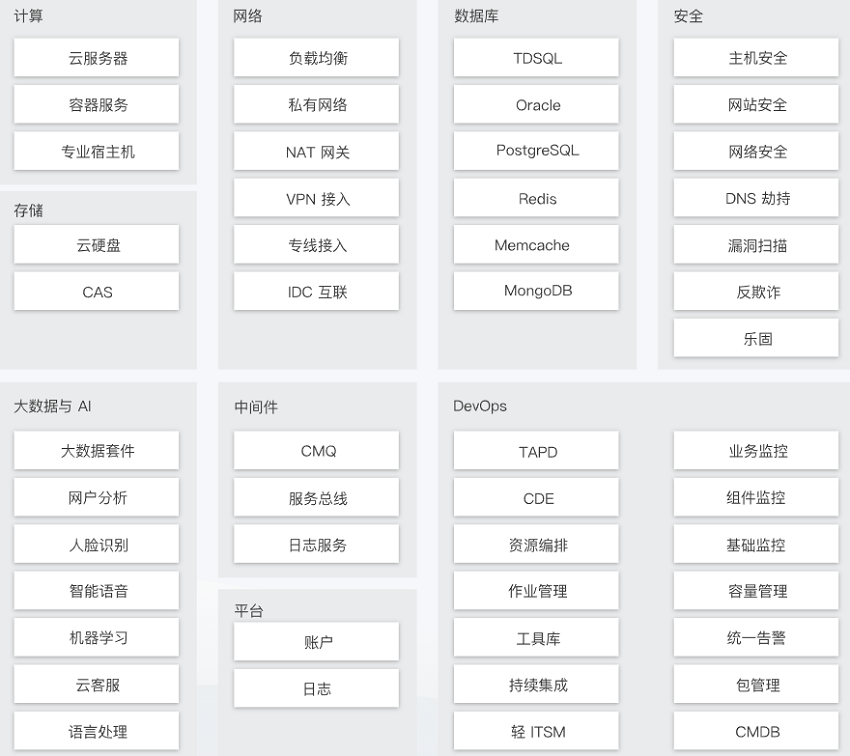This screenshot has width=850, height=756.
Task: Select the CAS storage card
Action: (x=96, y=292)
